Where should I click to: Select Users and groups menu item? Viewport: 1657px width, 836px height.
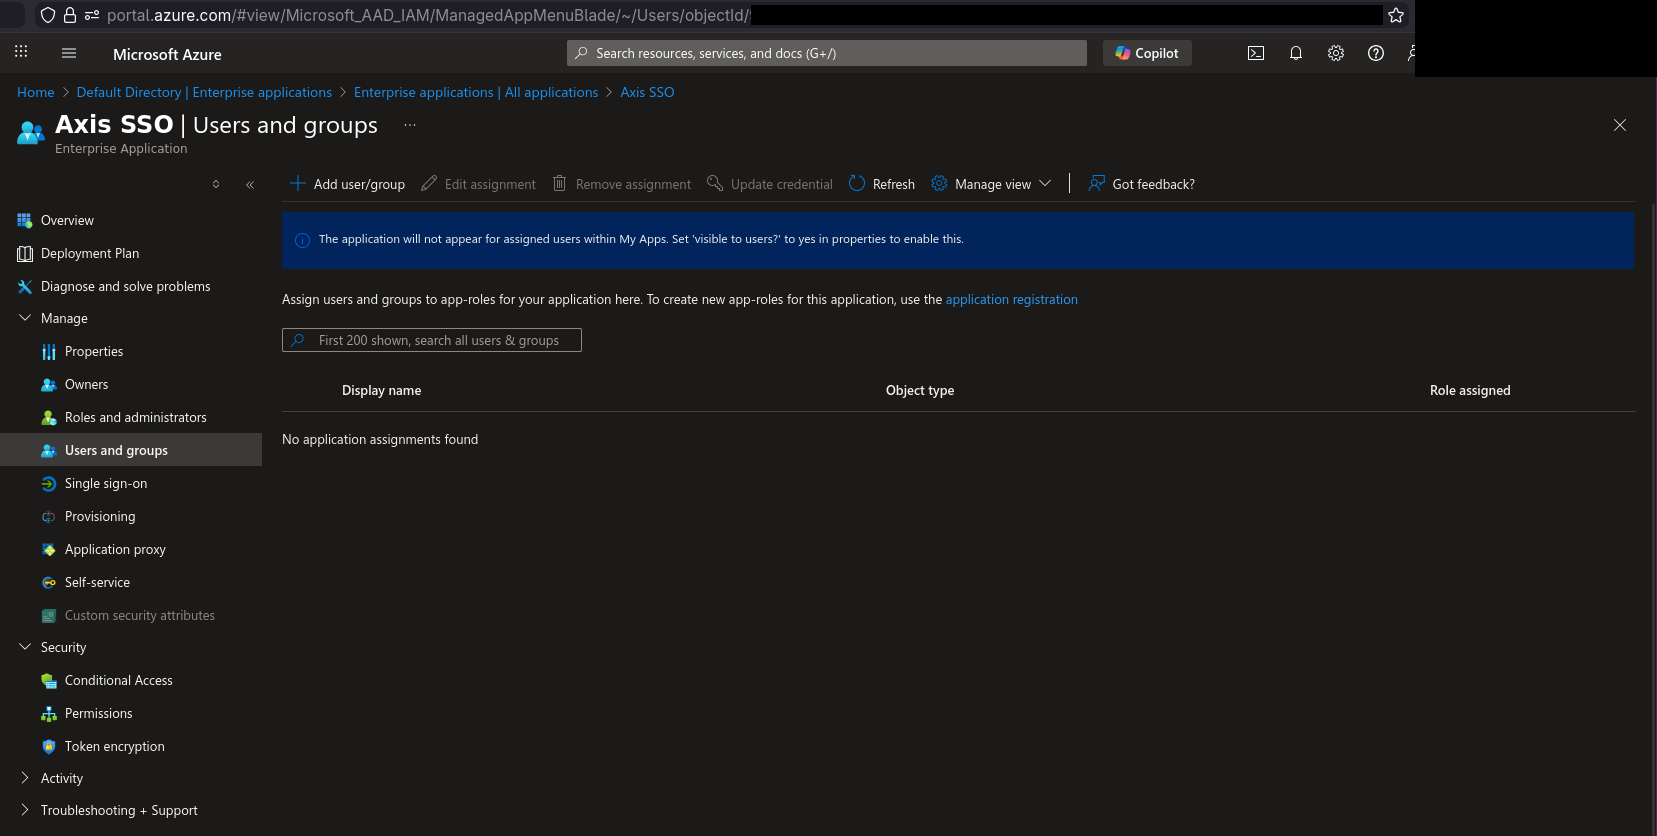(131, 450)
